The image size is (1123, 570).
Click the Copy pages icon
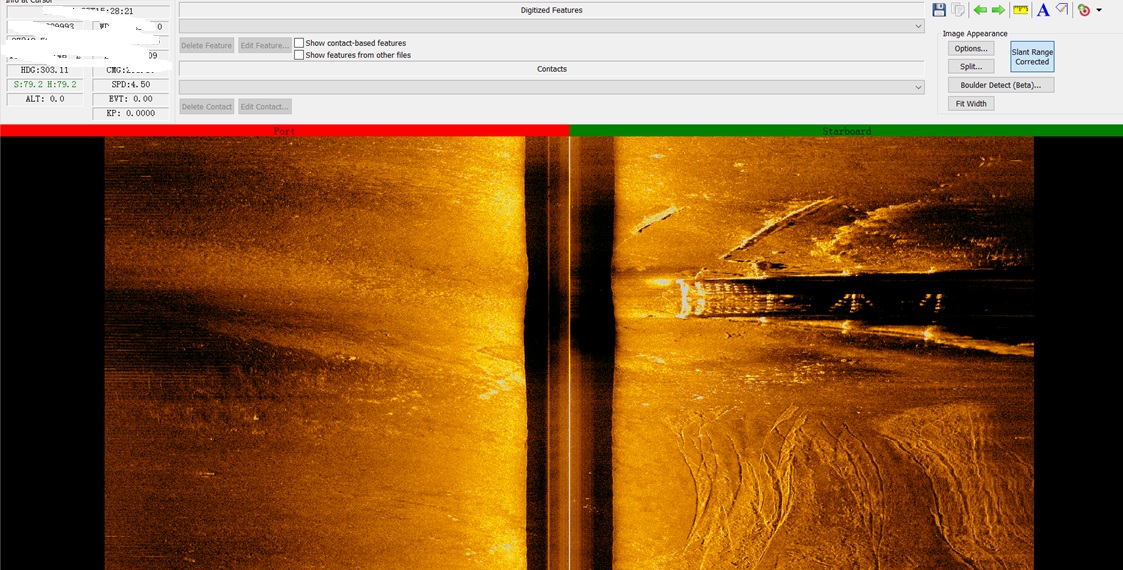[x=958, y=10]
